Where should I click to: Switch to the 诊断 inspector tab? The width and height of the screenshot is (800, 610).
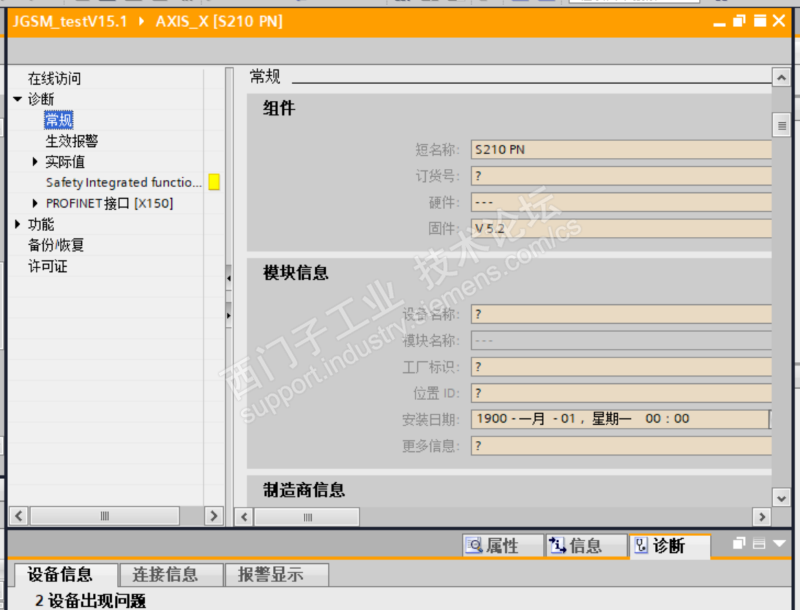670,546
